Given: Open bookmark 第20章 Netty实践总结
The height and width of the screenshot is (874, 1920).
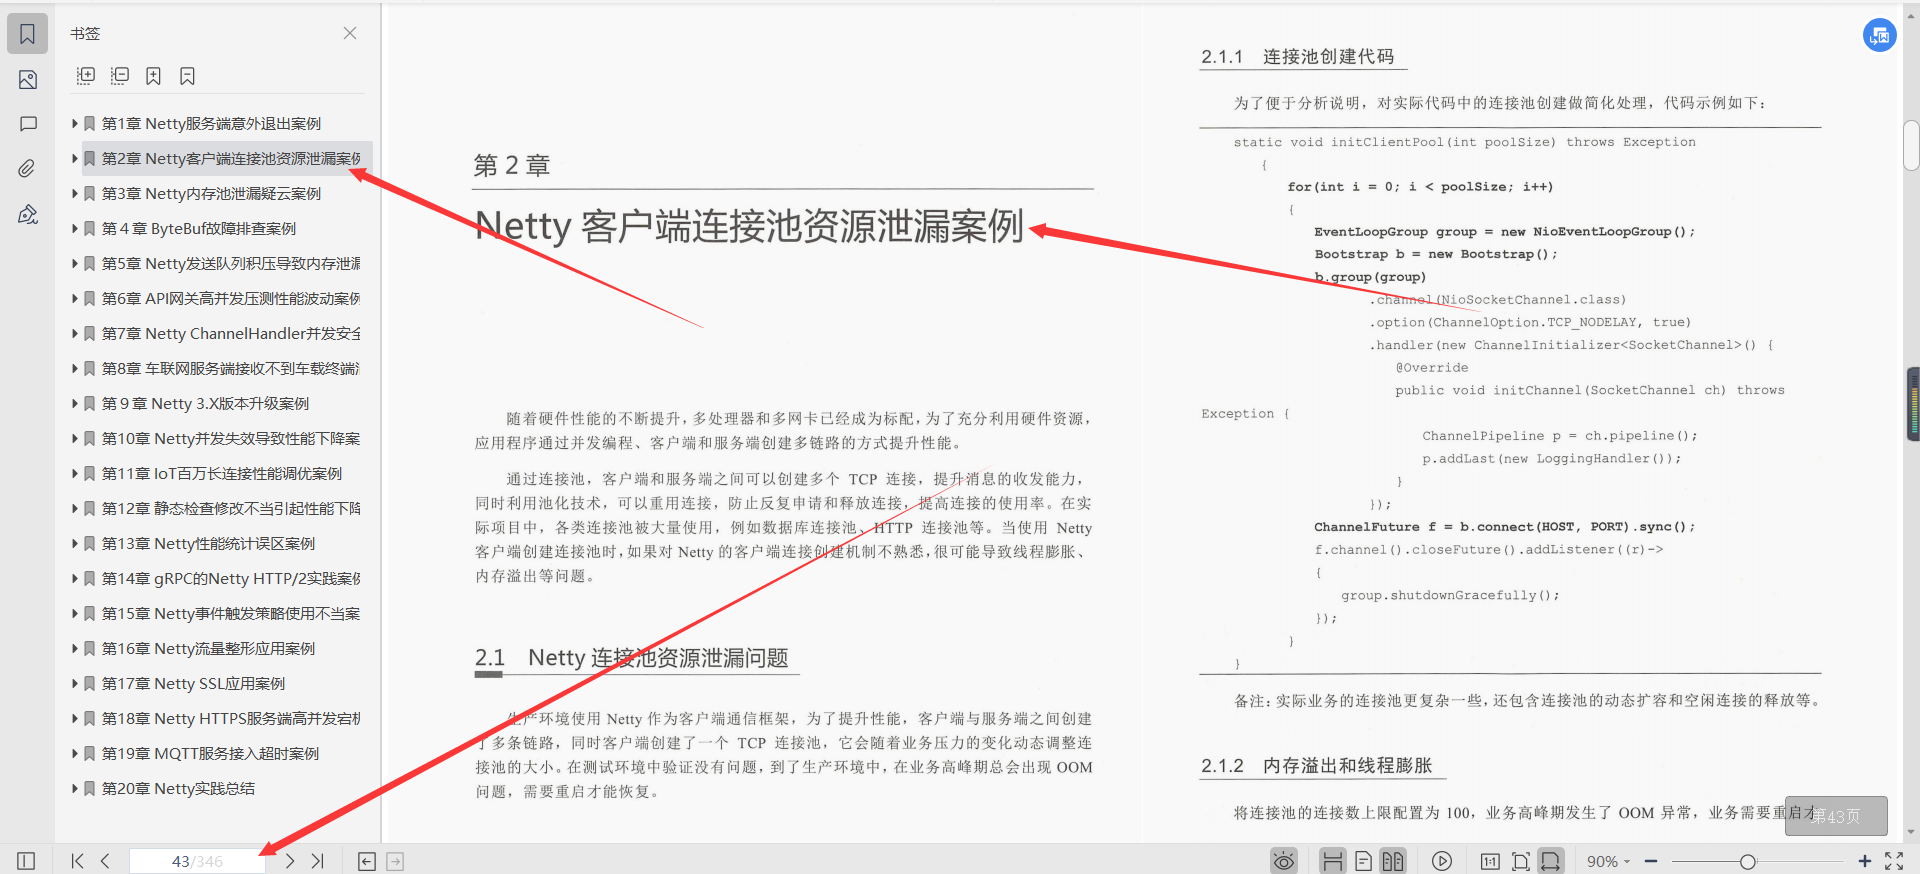Looking at the screenshot, I should pos(178,789).
